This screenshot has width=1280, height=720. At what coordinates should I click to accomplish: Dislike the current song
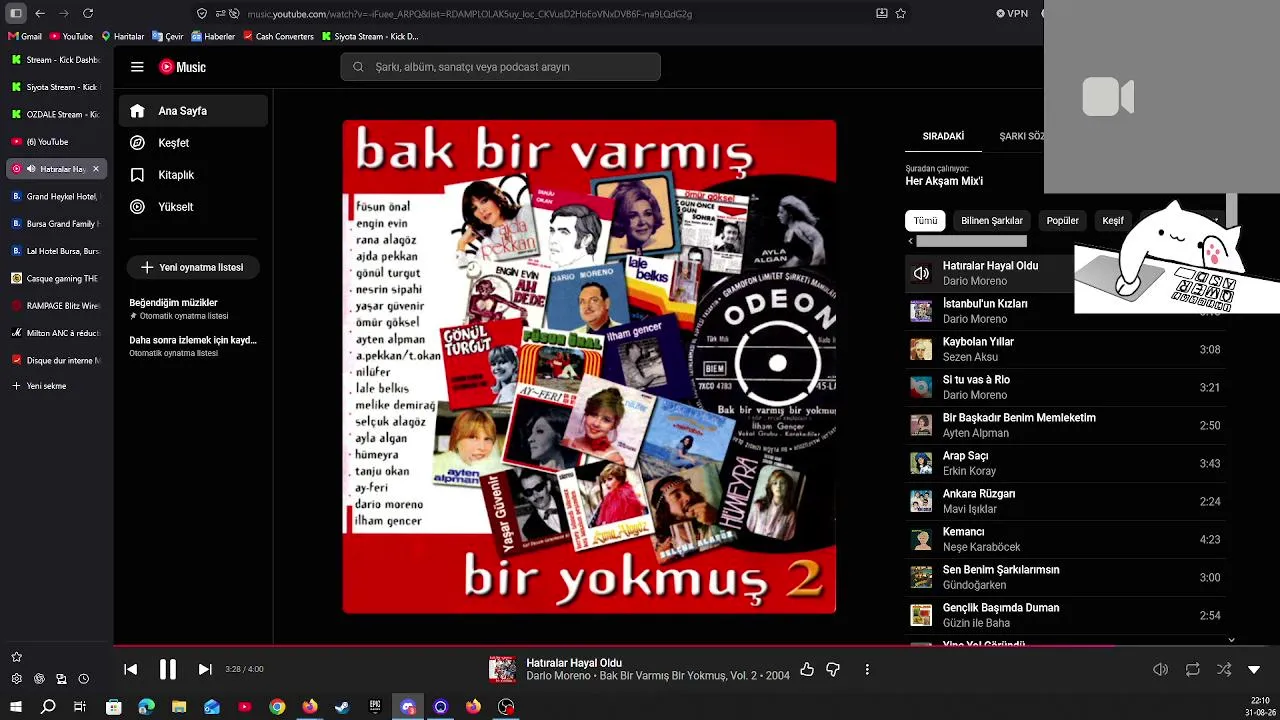tap(833, 669)
